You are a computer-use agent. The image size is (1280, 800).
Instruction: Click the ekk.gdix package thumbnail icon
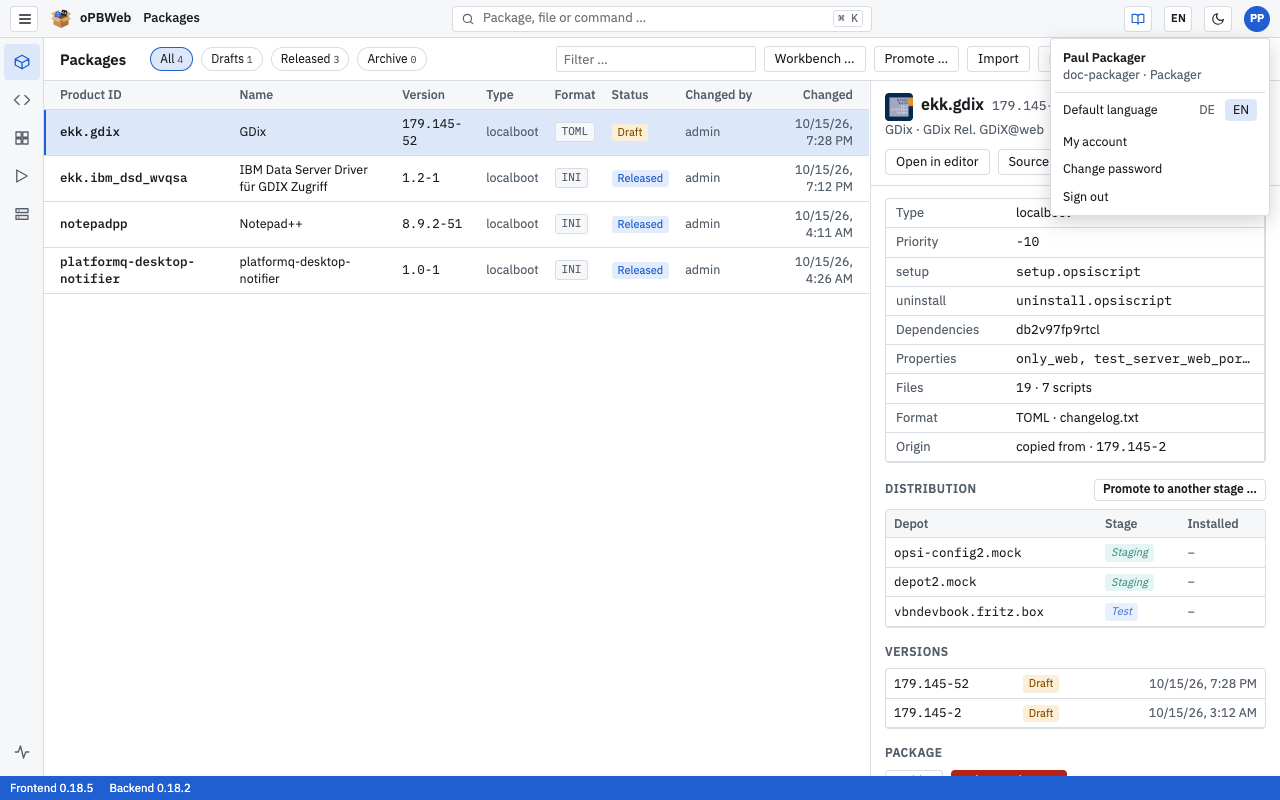click(x=899, y=107)
